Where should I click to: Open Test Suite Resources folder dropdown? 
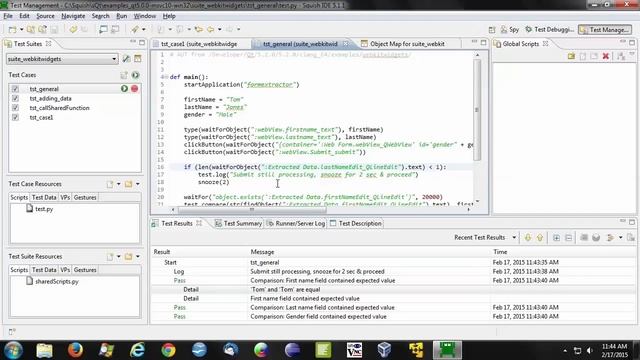pos(138,257)
